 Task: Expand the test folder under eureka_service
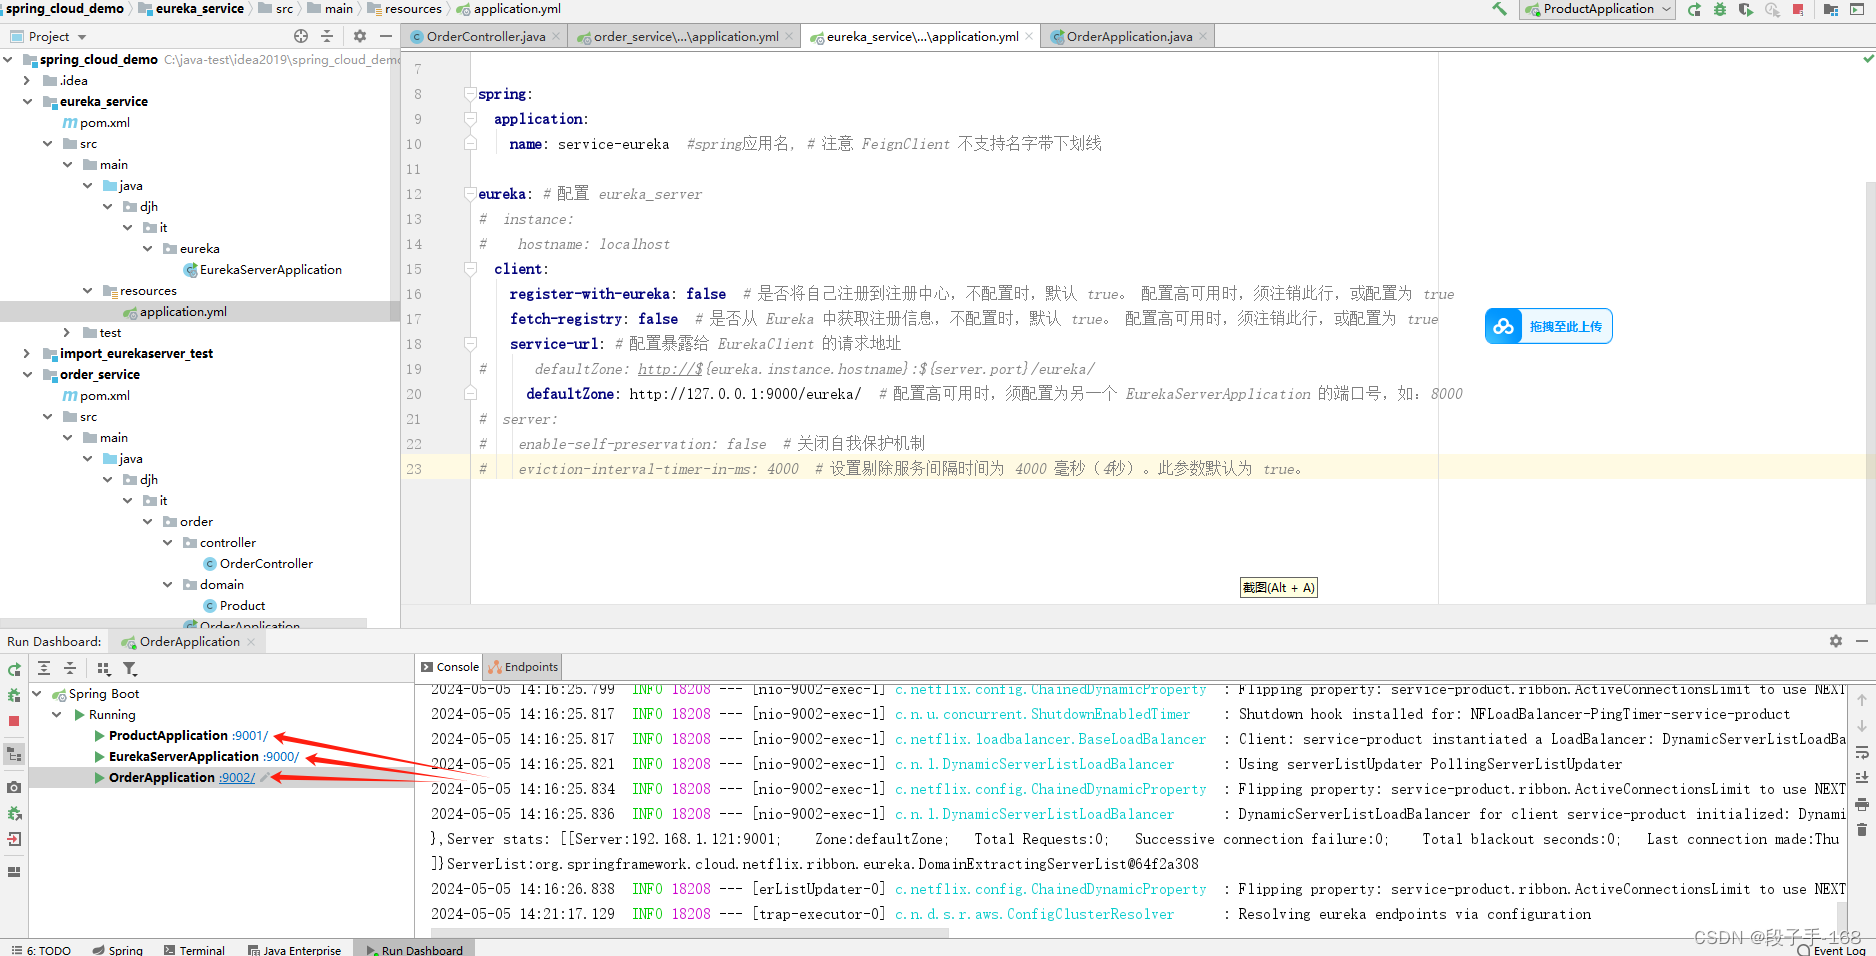(x=67, y=332)
